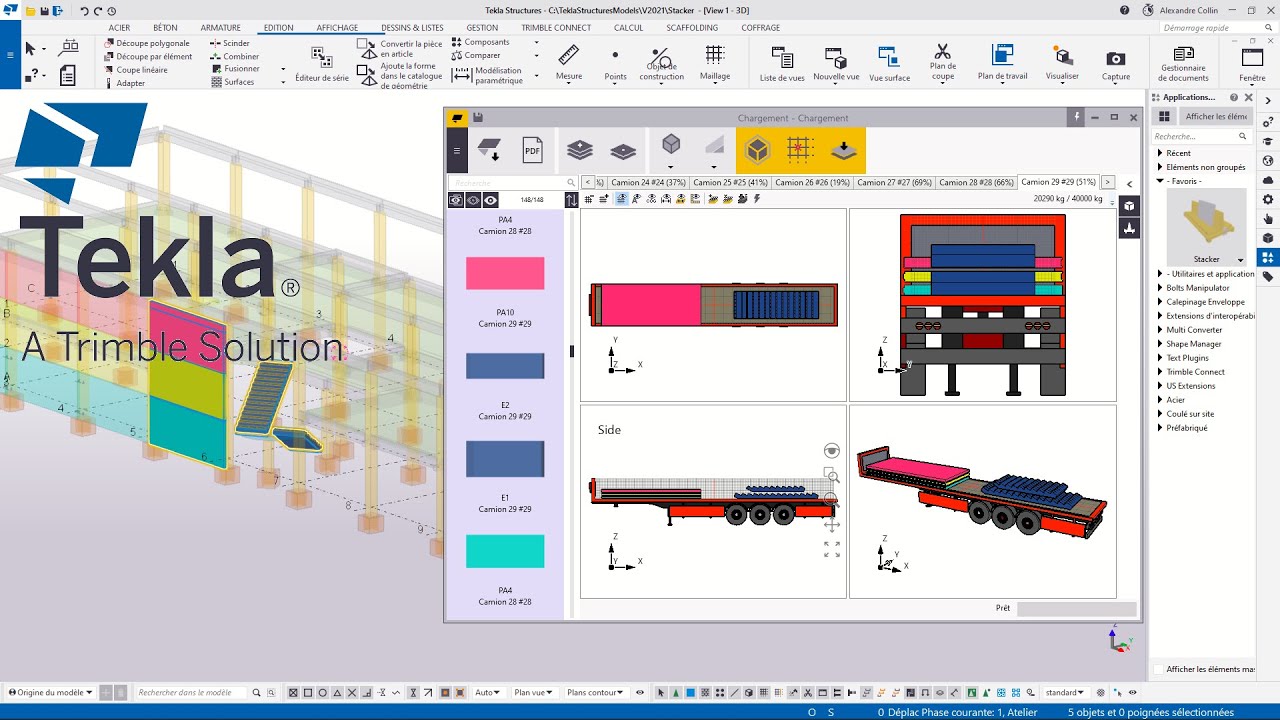Click the Vue surface tool
The width and height of the screenshot is (1280, 720).
tap(889, 63)
